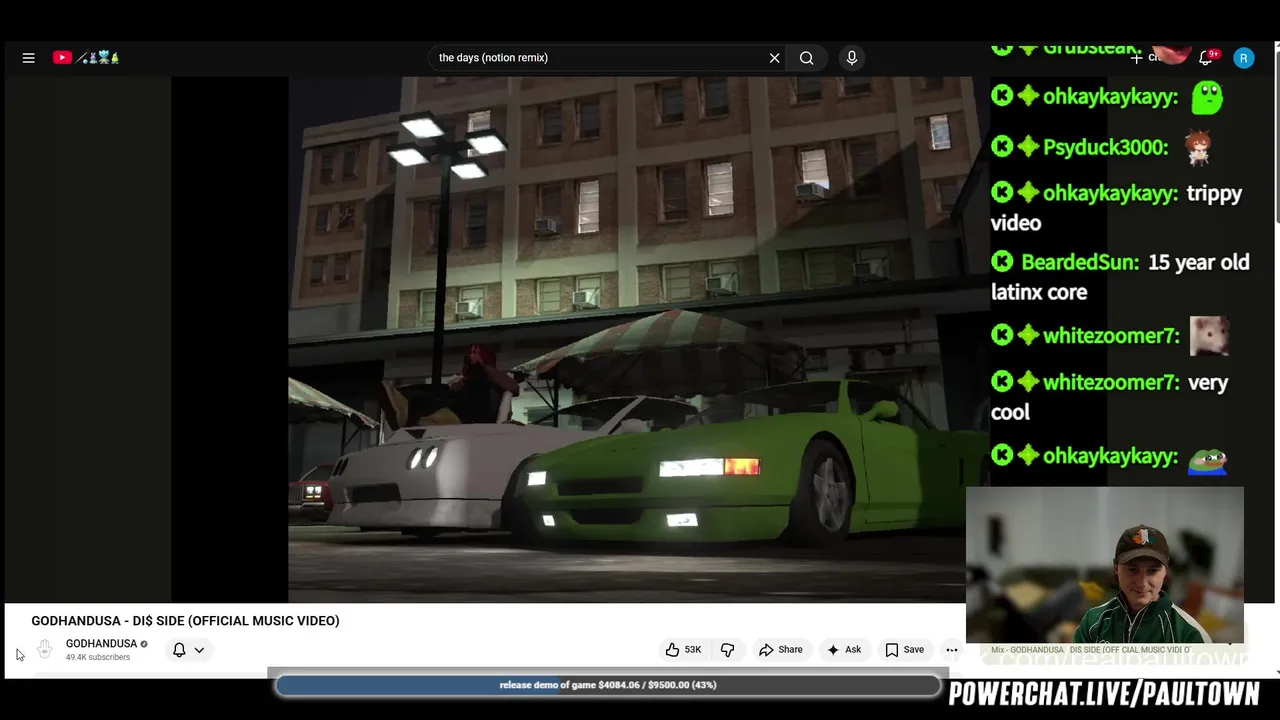Start voice search with the microphone icon
1280x720 pixels.
coord(852,58)
